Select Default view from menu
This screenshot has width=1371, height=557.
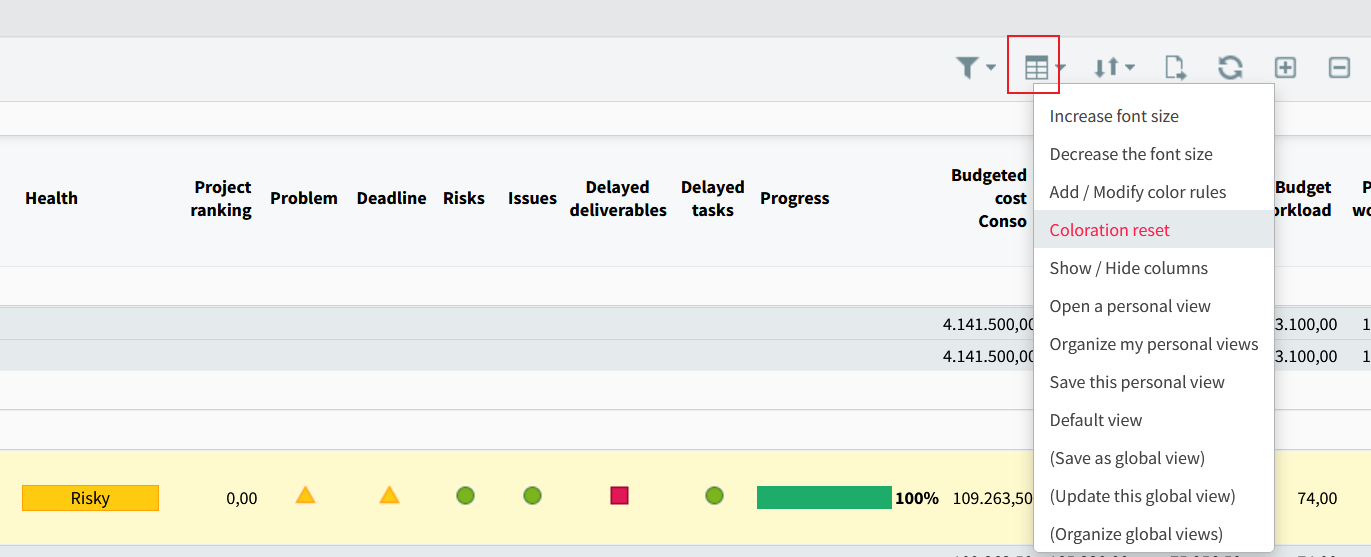pyautogui.click(x=1095, y=420)
